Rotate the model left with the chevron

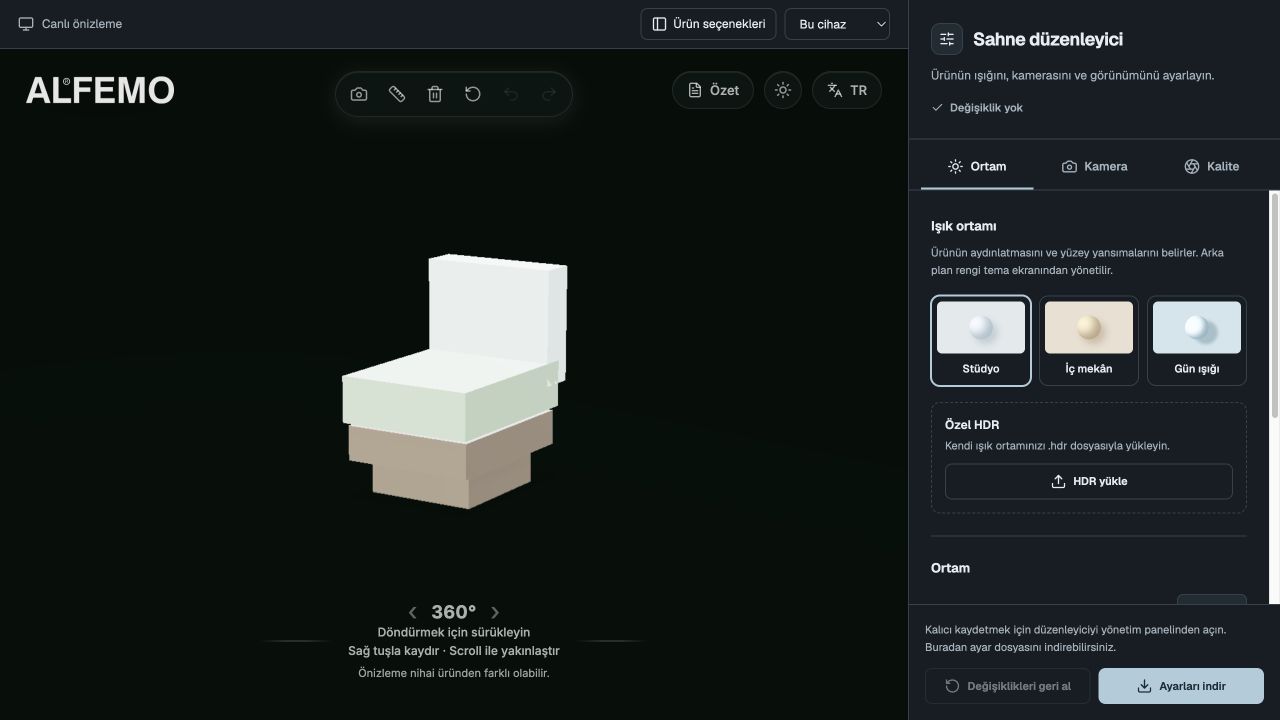click(x=413, y=612)
